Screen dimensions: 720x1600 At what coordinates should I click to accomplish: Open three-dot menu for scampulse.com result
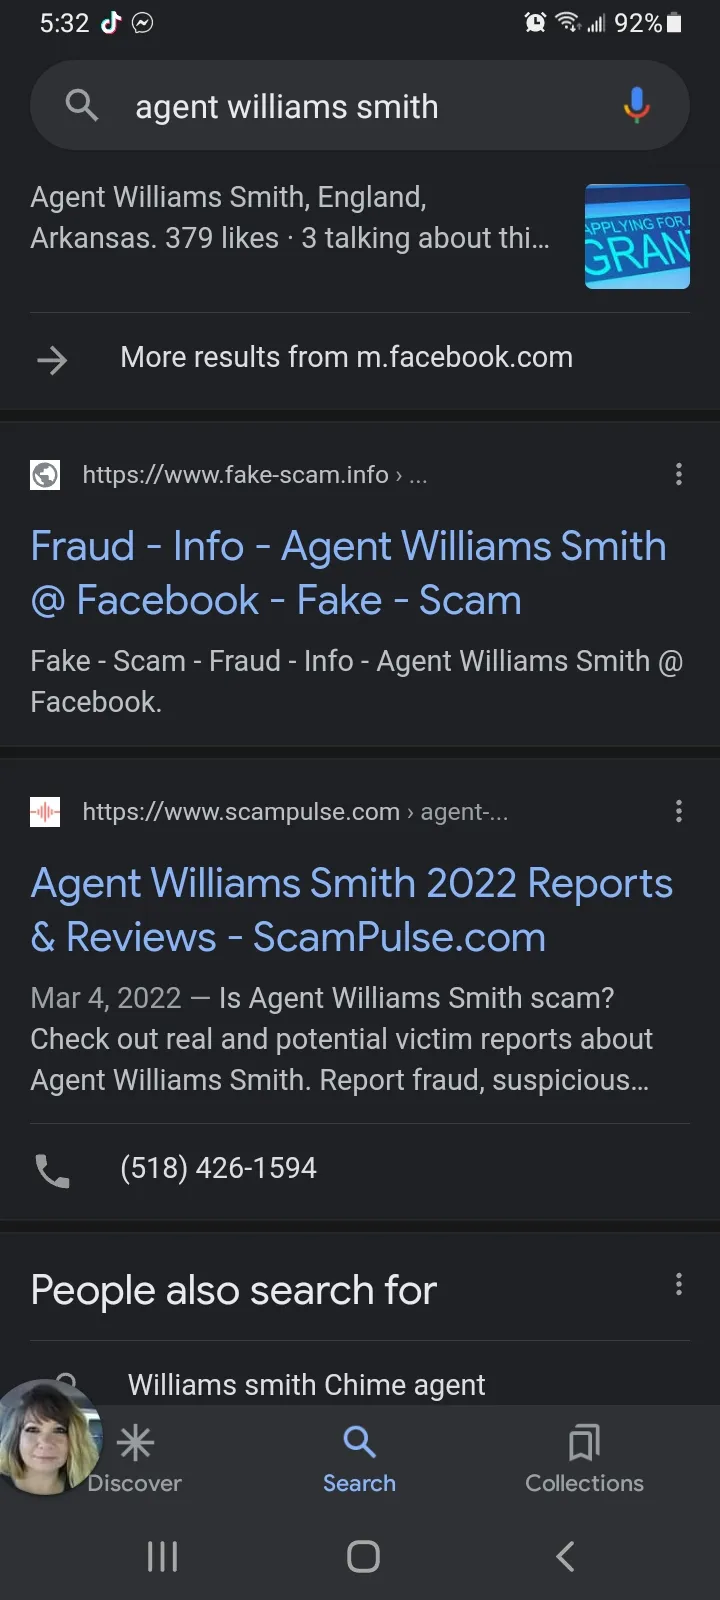679,811
